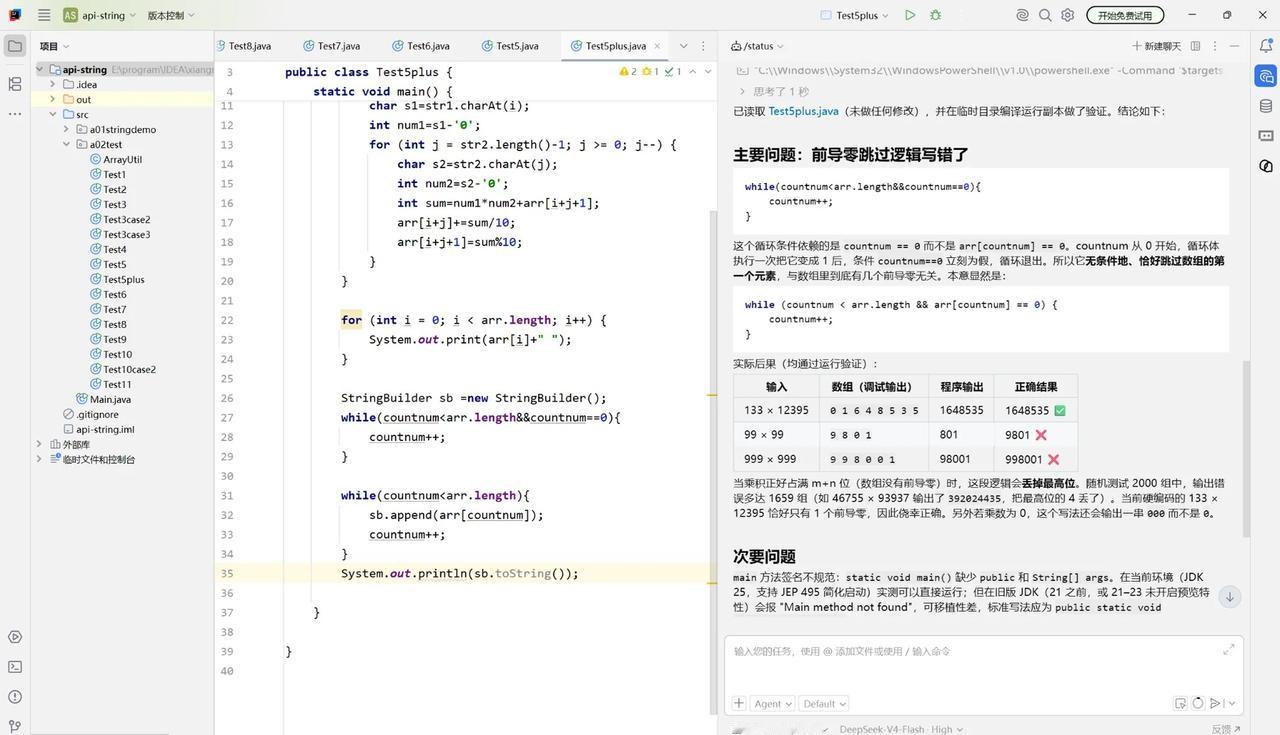Go to next highlighted problem down-arrow in editor

pos(708,71)
